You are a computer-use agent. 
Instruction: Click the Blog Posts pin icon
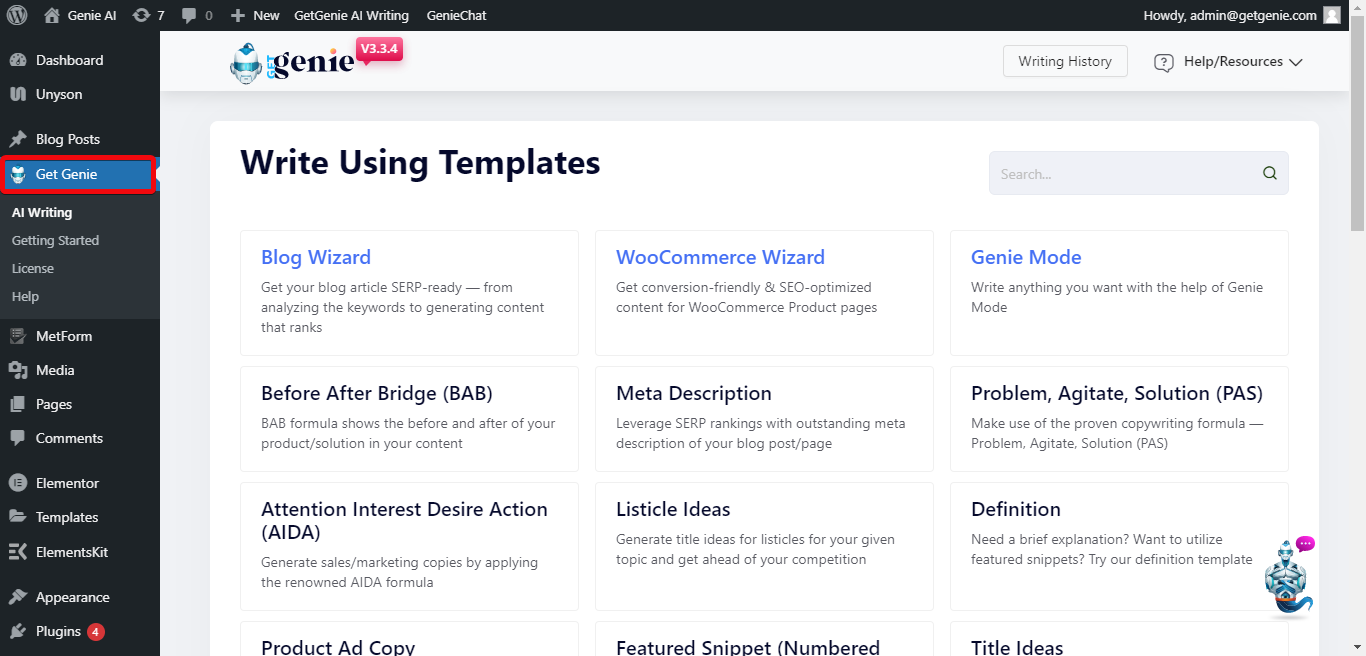coord(18,139)
